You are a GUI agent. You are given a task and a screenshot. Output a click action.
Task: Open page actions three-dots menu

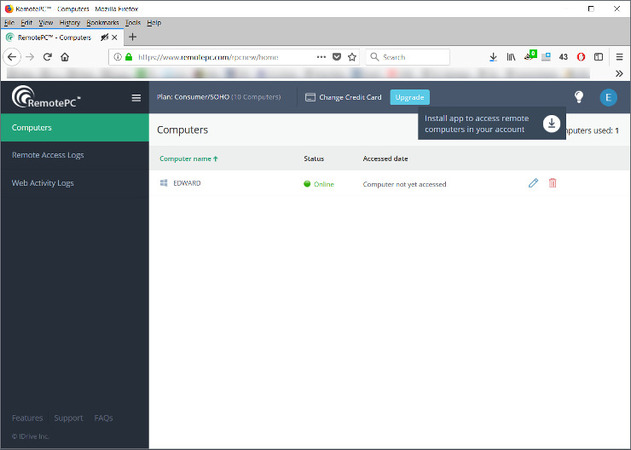tap(321, 57)
